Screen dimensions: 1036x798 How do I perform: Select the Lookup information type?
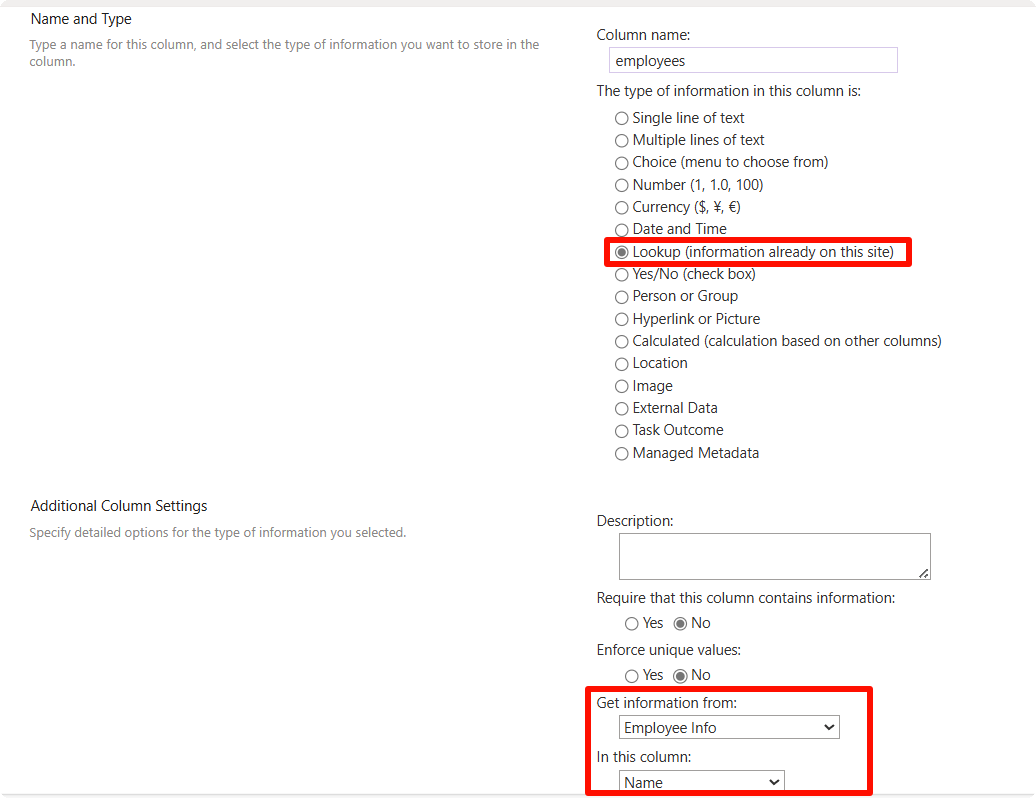tap(621, 251)
